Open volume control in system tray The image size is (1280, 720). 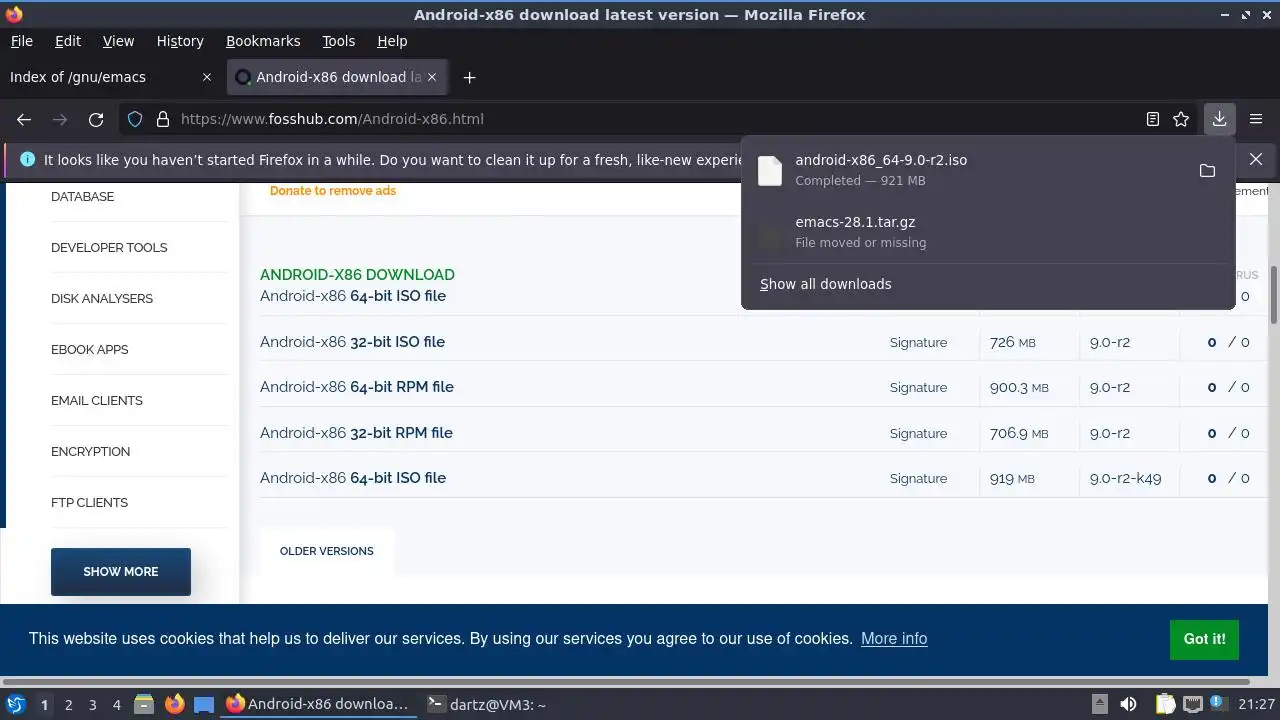pos(1128,705)
